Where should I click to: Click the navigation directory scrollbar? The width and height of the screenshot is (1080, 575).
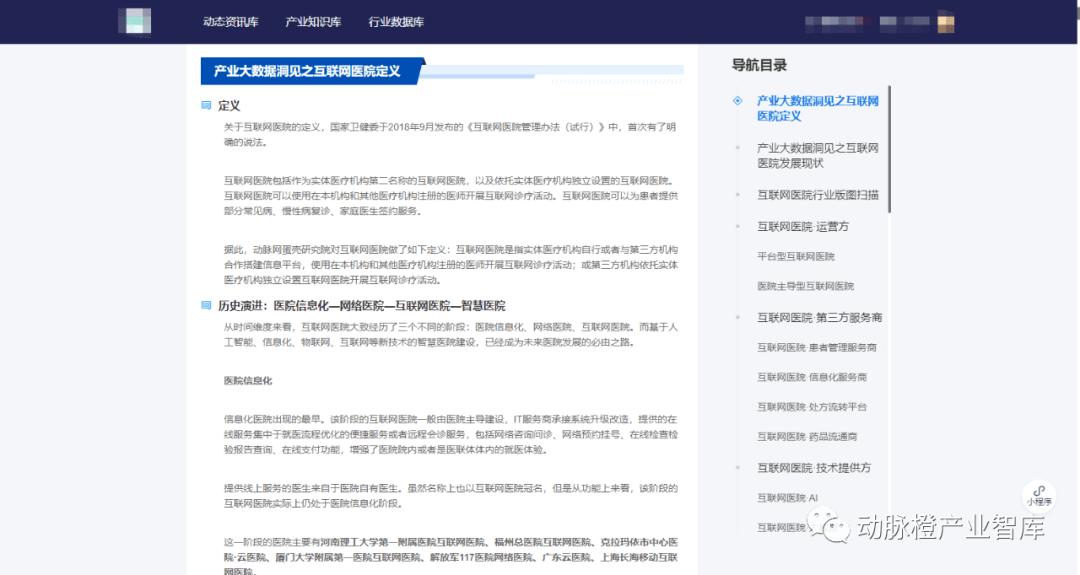point(889,149)
